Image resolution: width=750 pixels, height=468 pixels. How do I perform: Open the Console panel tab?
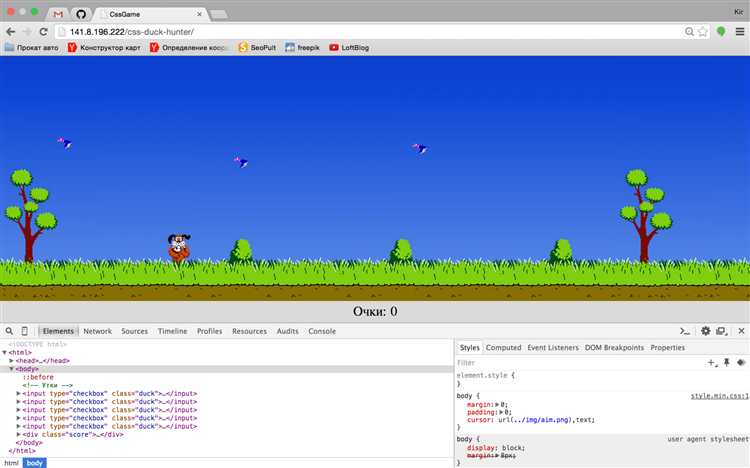coord(322,331)
